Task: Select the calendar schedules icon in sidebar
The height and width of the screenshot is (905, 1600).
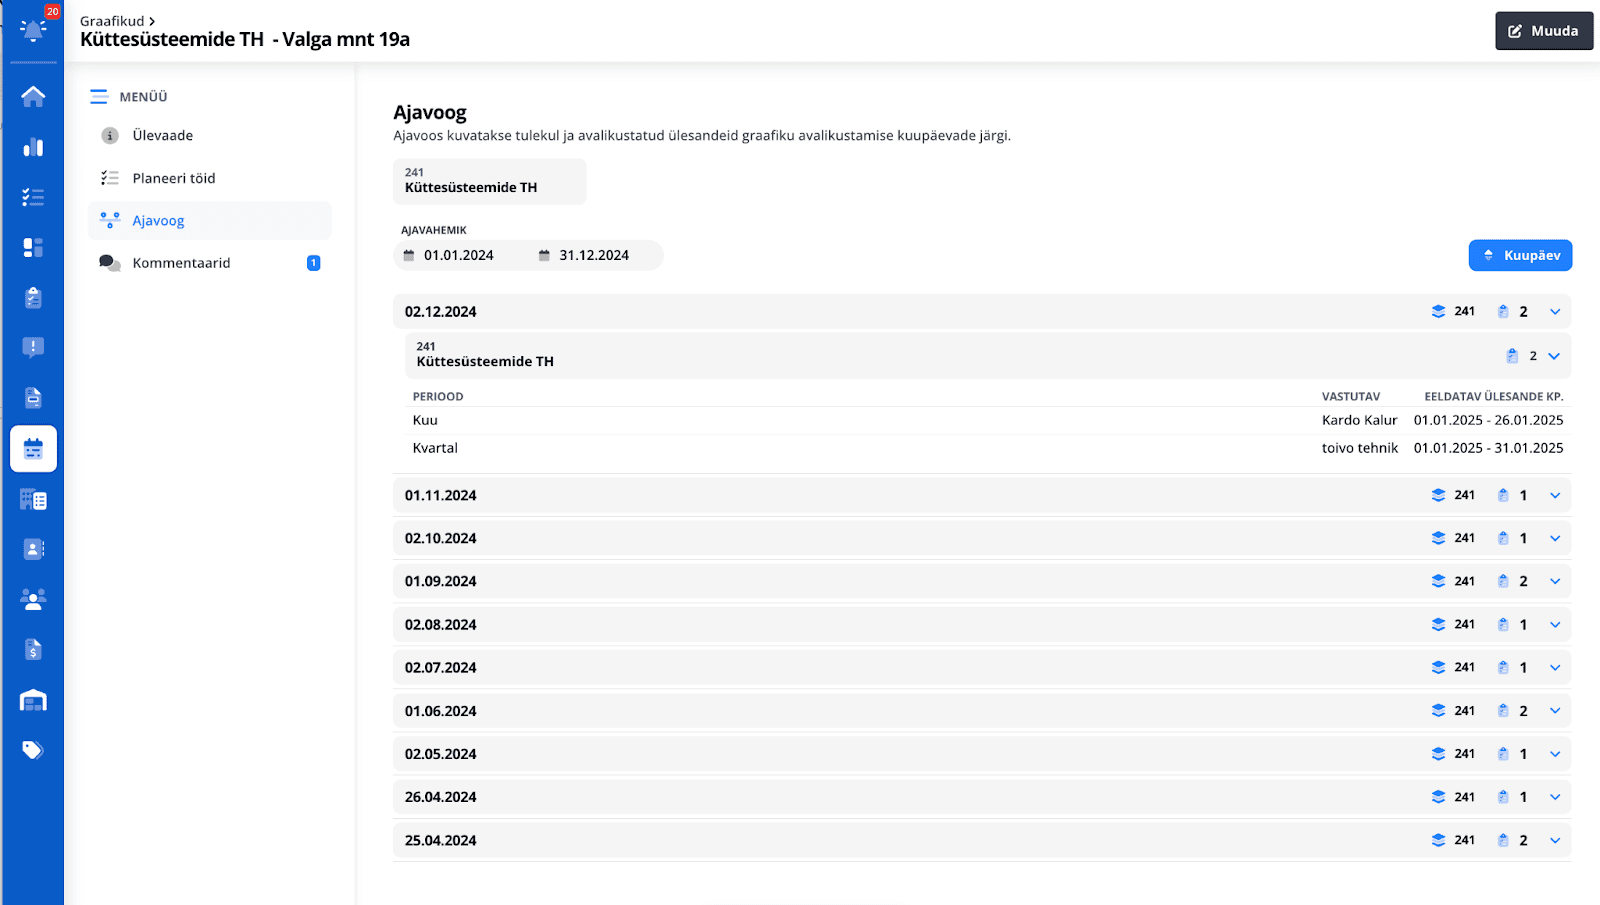Action: [33, 449]
